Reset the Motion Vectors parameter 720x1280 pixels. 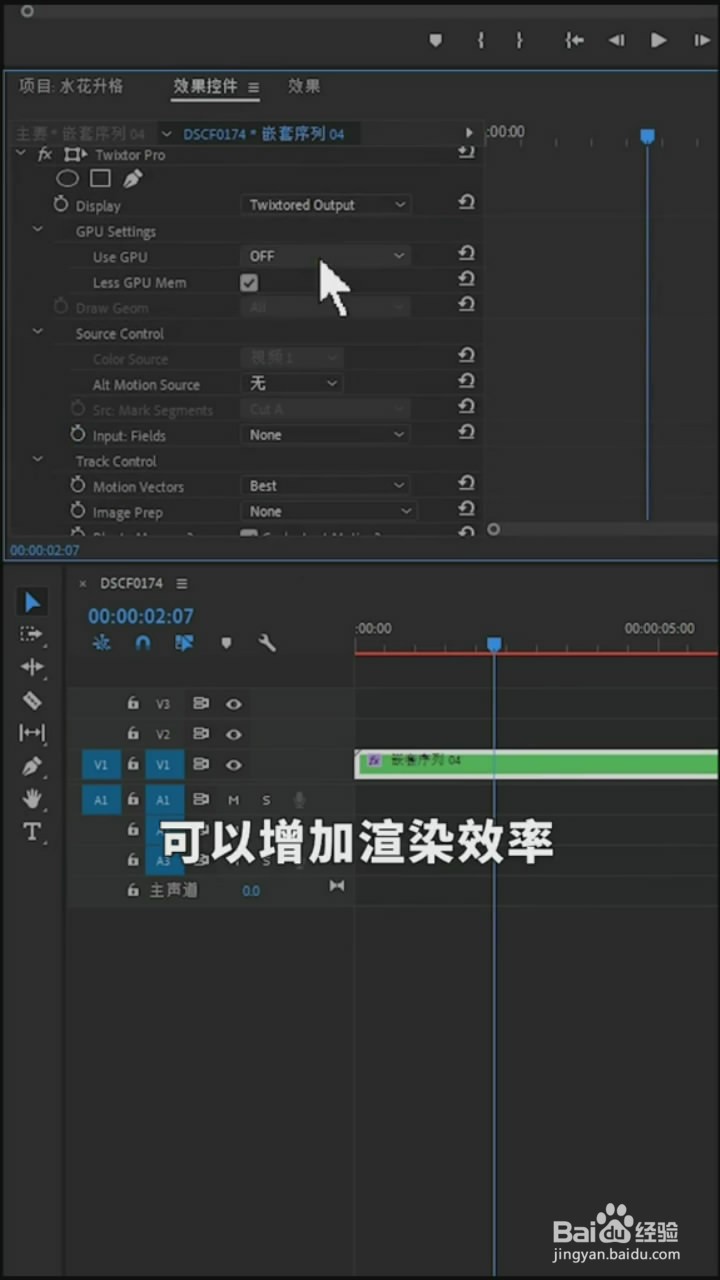click(466, 484)
